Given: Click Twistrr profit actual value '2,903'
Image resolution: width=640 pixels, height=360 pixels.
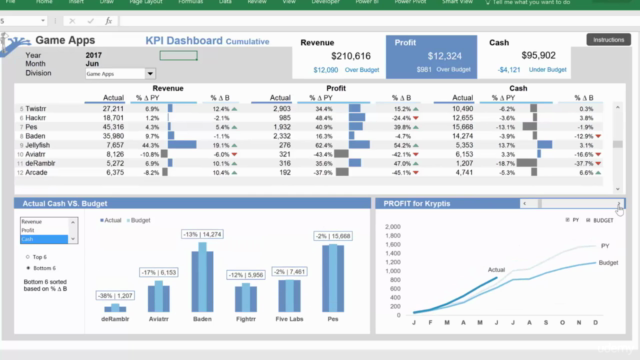Looking at the screenshot, I should (282, 109).
